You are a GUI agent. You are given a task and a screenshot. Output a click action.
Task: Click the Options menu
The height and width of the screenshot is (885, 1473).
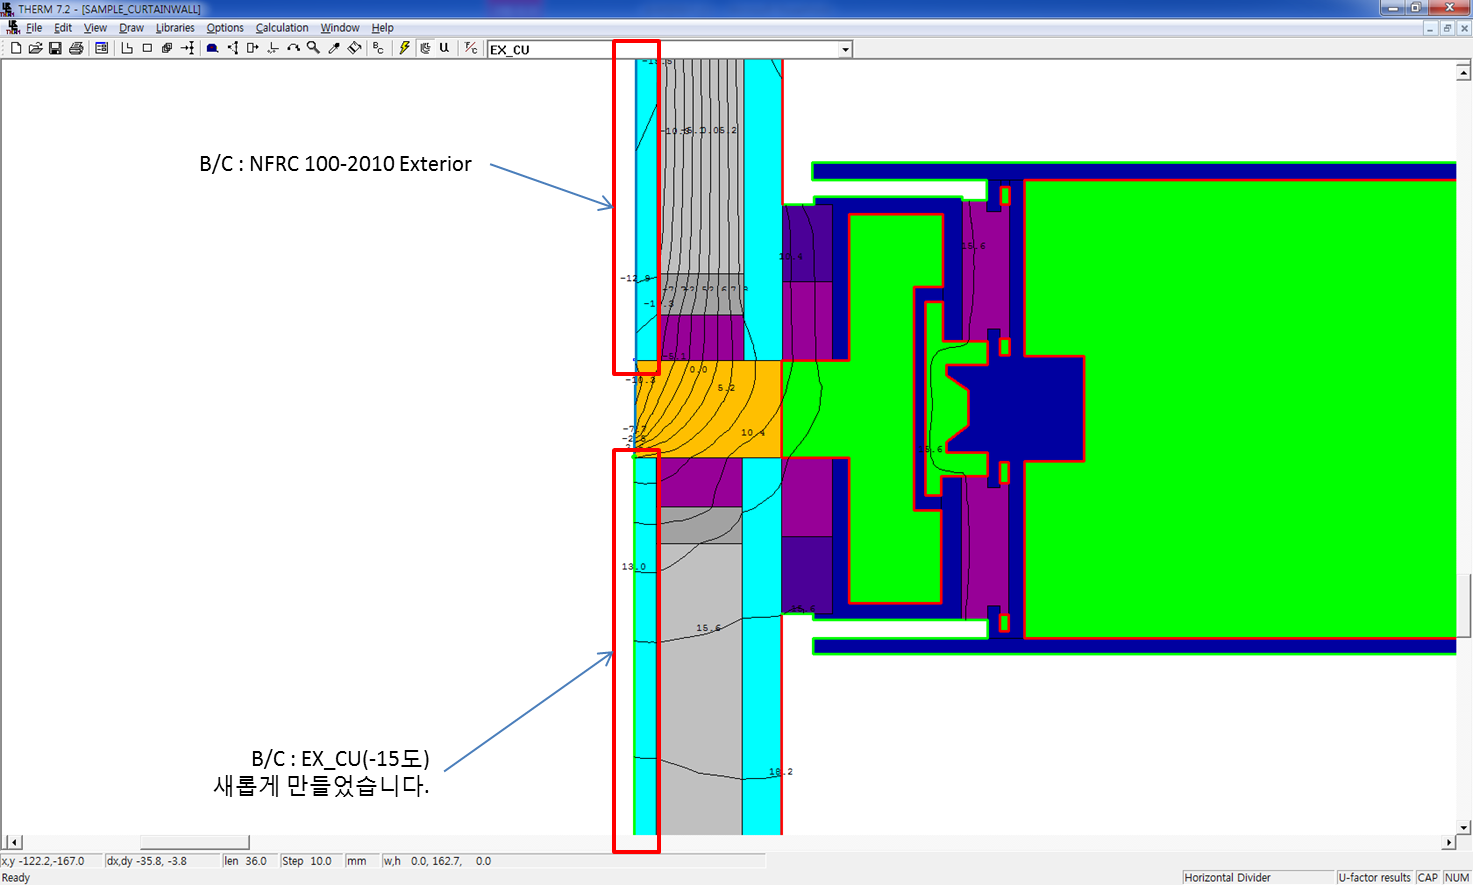pyautogui.click(x=225, y=28)
